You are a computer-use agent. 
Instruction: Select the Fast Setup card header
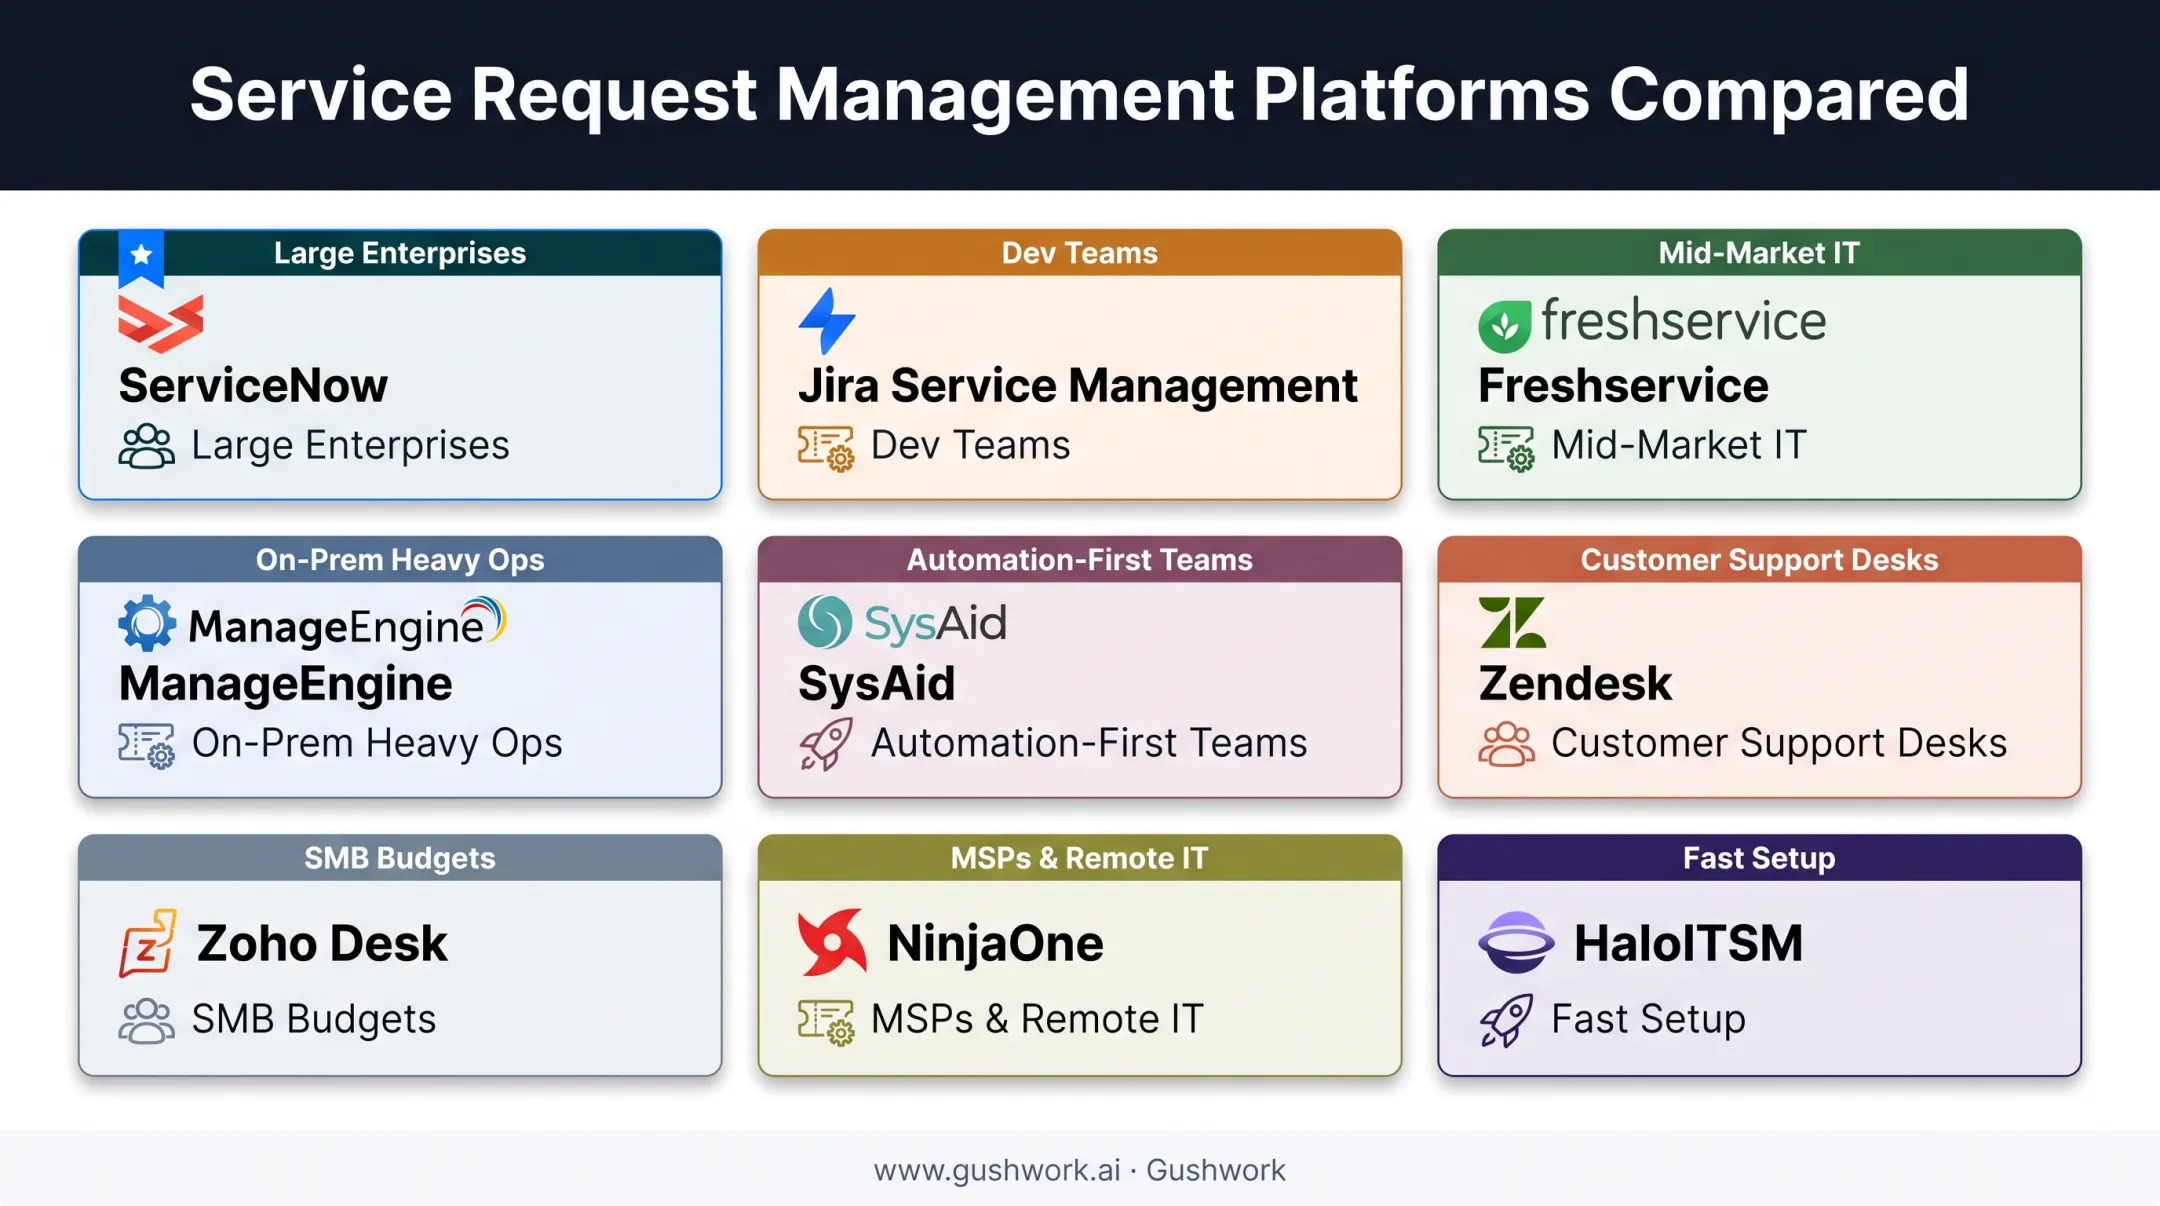[1759, 858]
